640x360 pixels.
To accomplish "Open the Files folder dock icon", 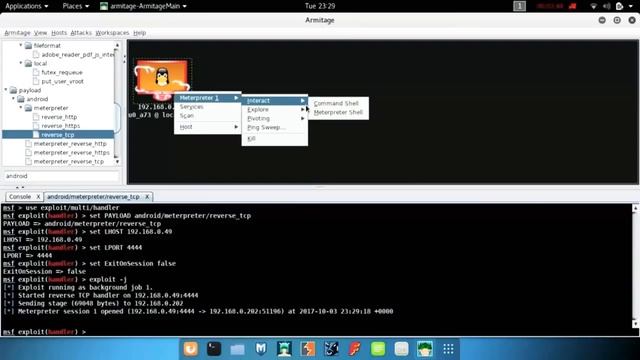I will click(x=237, y=349).
